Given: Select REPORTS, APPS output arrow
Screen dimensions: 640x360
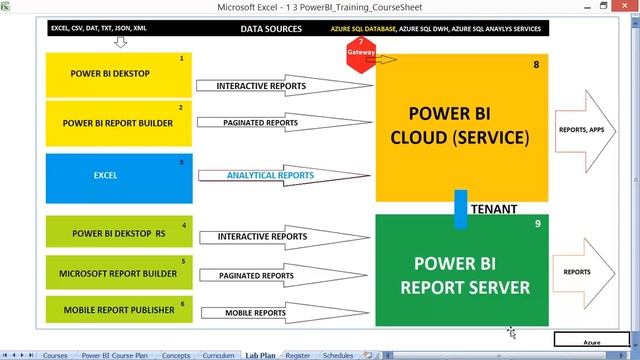Looking at the screenshot, I should click(x=585, y=131).
